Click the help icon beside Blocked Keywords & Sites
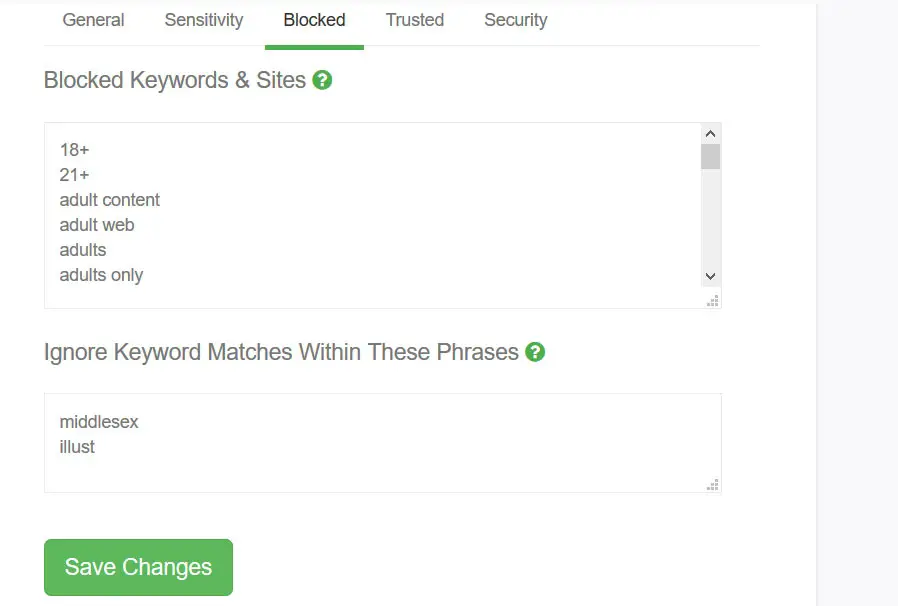Image resolution: width=898 pixels, height=606 pixels. coord(322,80)
